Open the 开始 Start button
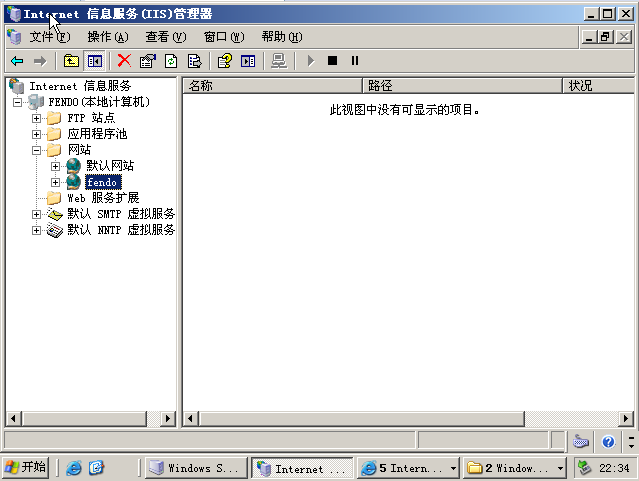Viewport: 639px width, 481px height. click(x=25, y=467)
